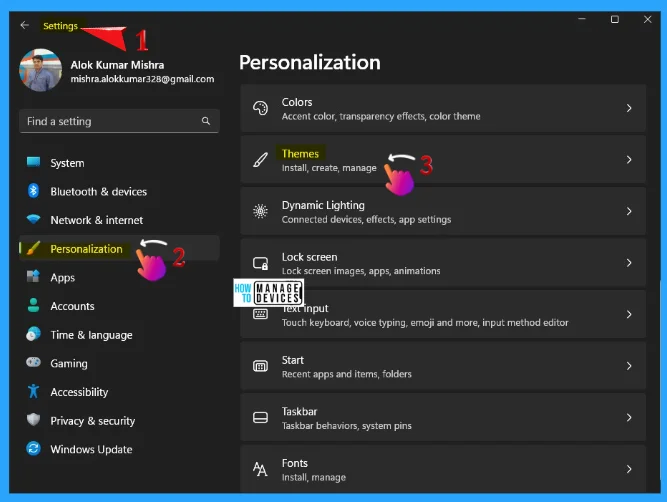Click the Accessibility figure icon
The width and height of the screenshot is (667, 502).
(x=33, y=391)
